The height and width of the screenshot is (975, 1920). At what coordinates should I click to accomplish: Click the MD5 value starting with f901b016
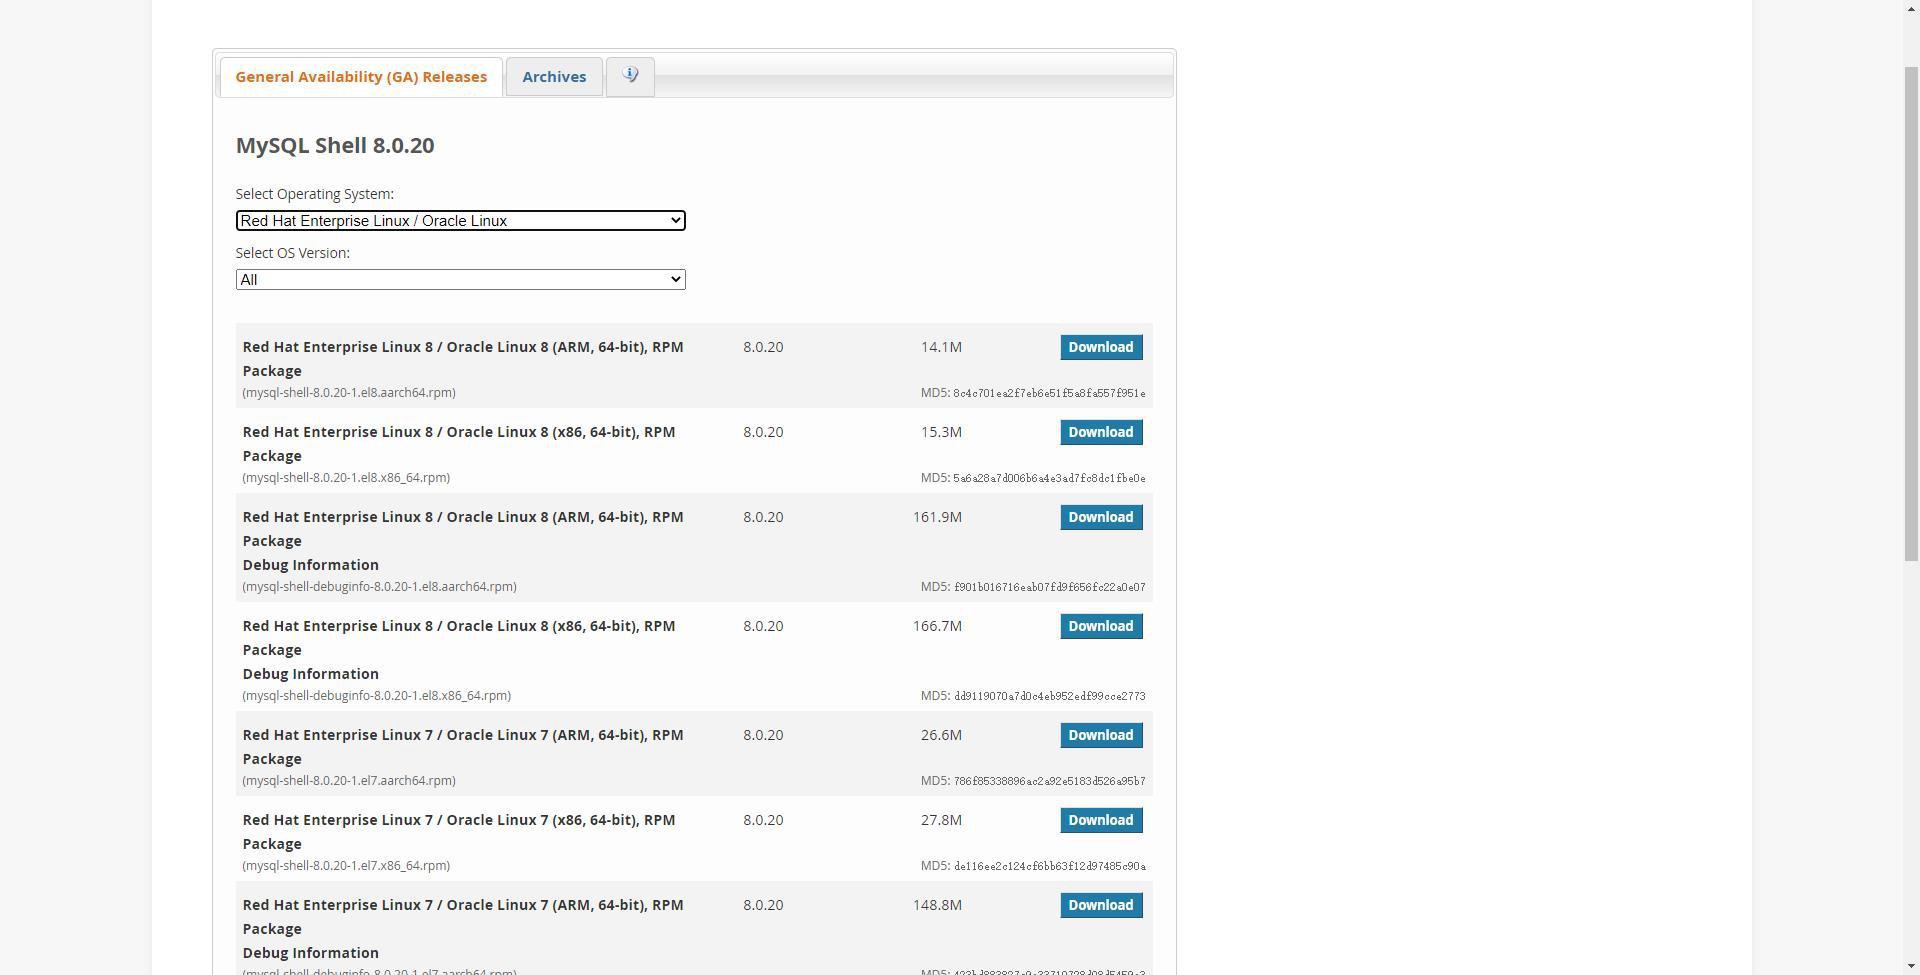[x=1049, y=587]
